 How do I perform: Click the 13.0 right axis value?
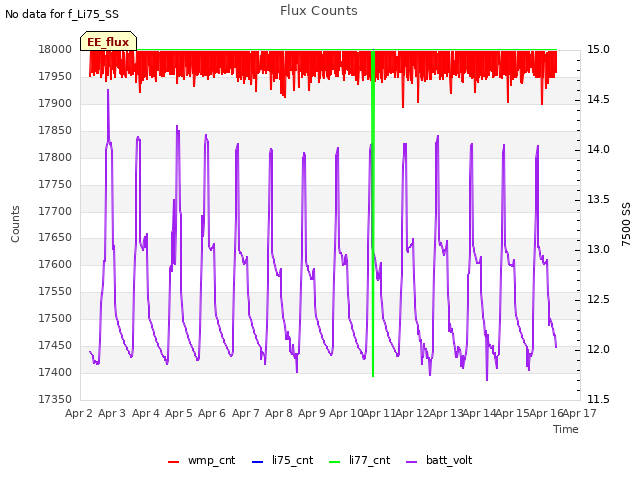pyautogui.click(x=598, y=249)
